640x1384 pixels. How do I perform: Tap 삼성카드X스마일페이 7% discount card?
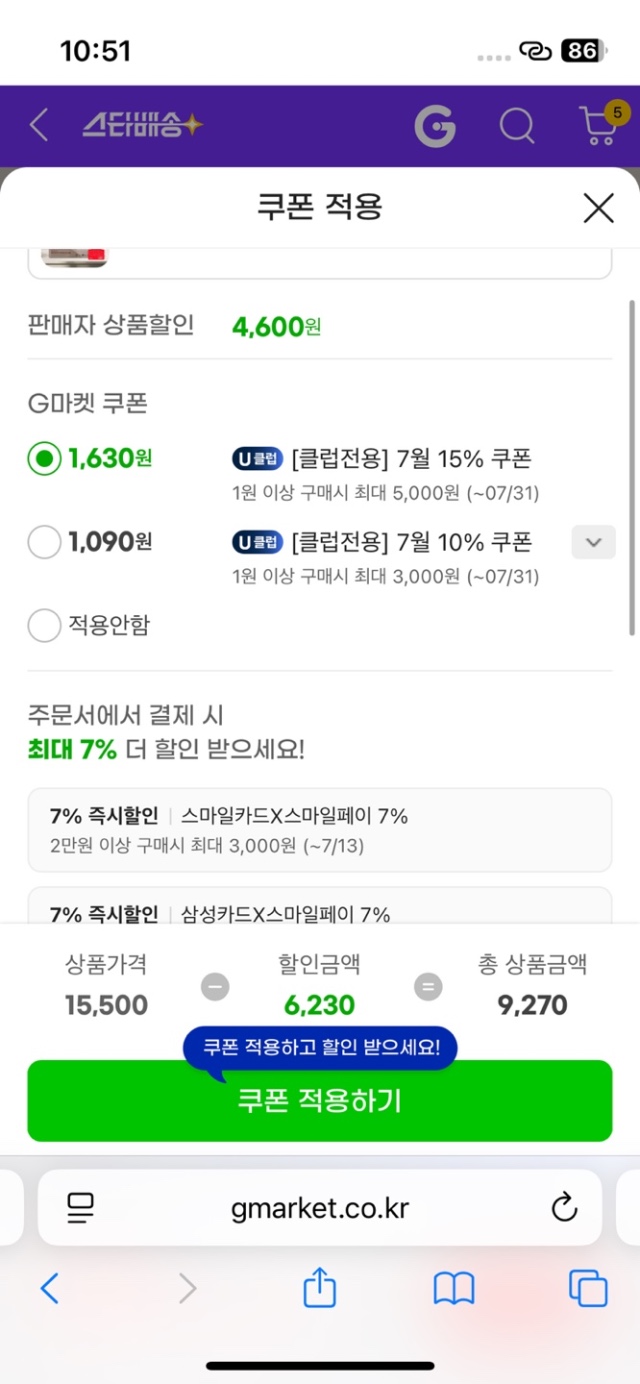point(319,904)
